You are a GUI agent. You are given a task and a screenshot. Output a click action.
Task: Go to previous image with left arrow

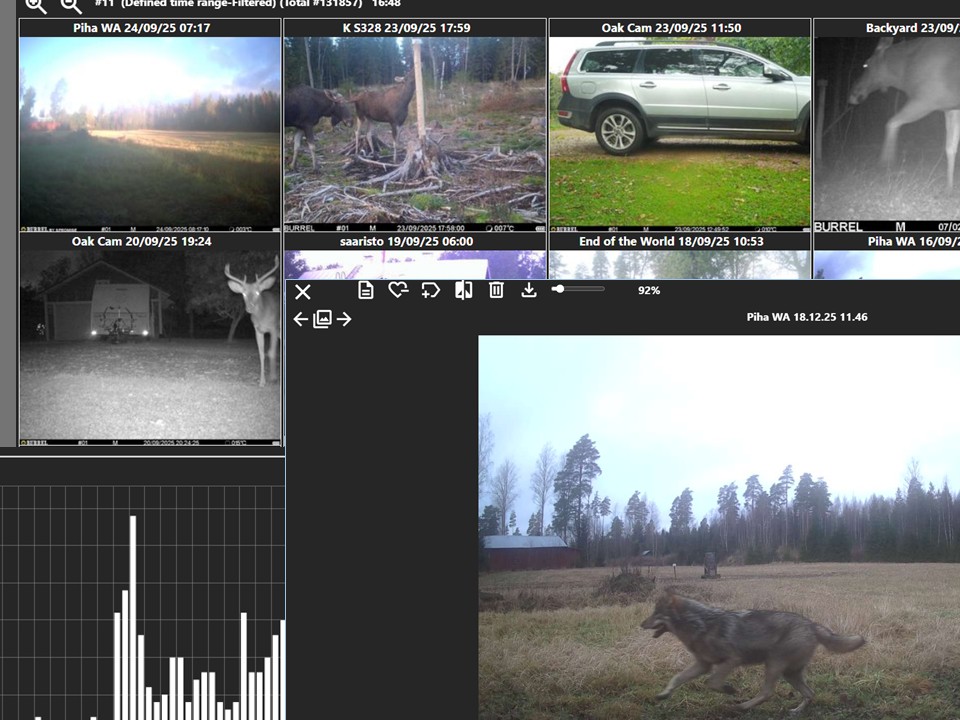(x=300, y=319)
